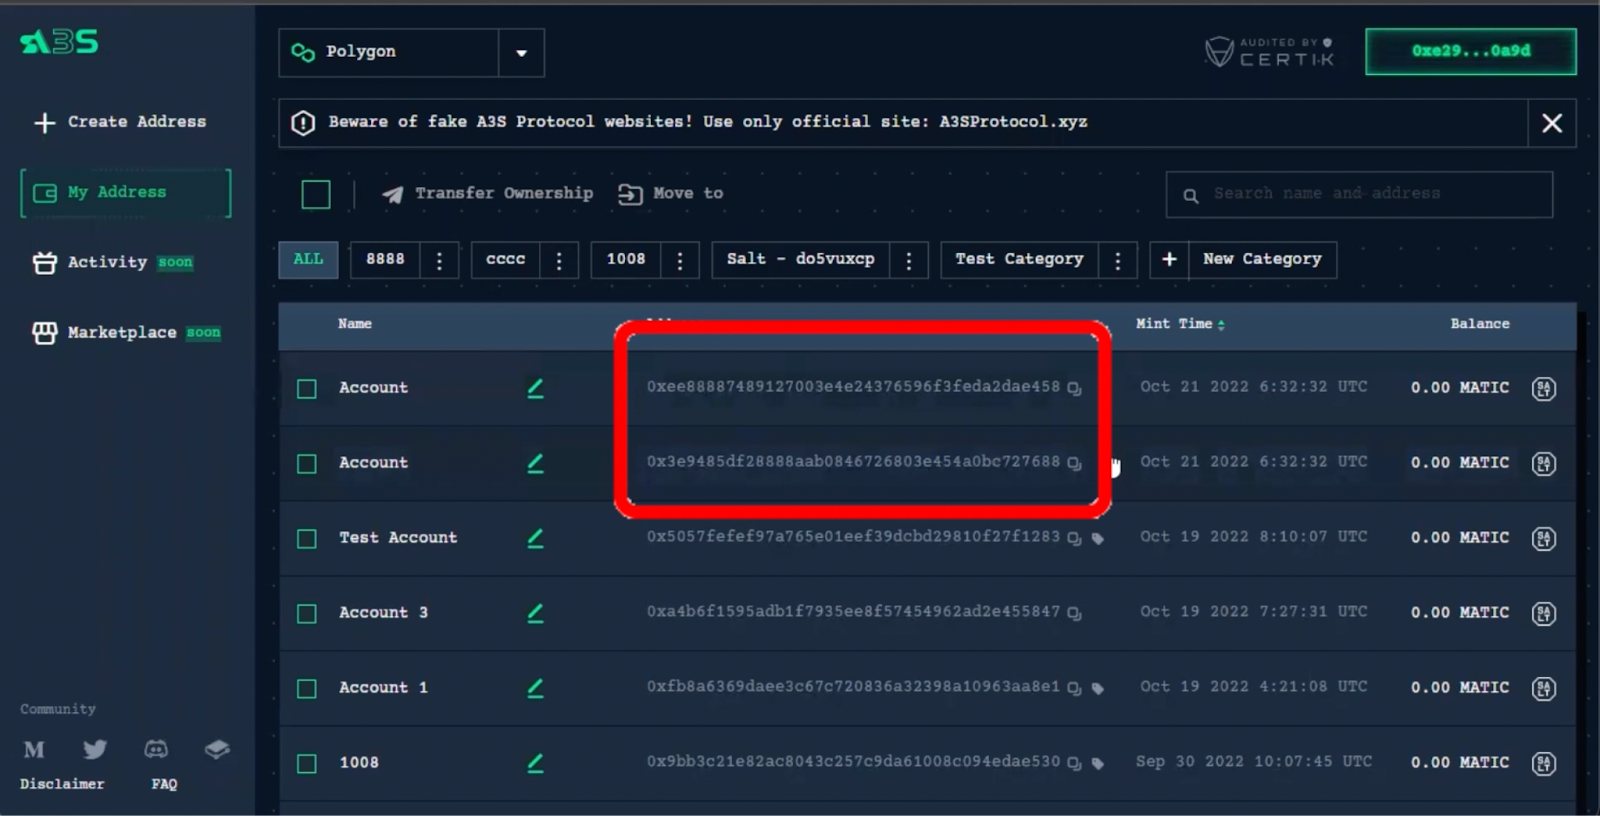Focus the Search name and address field
Image resolution: width=1600 pixels, height=816 pixels.
(1359, 194)
